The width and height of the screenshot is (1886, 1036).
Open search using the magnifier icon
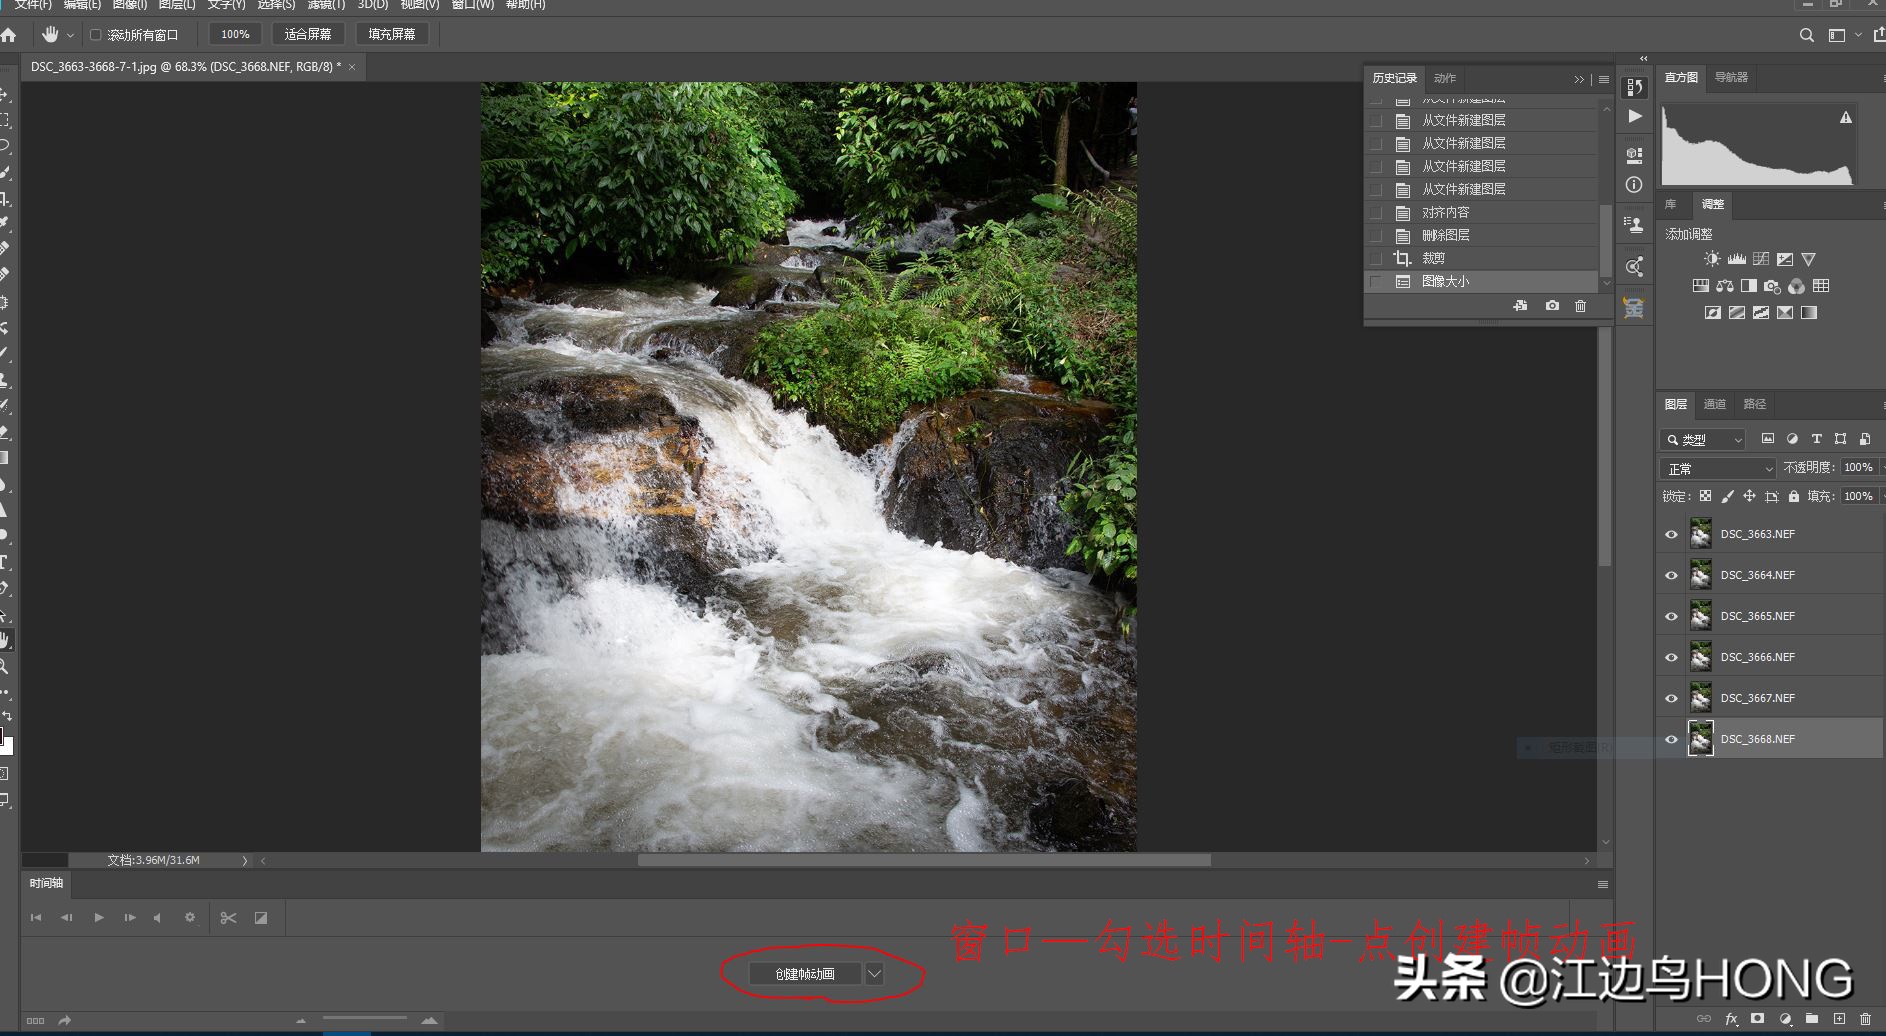(x=1806, y=35)
